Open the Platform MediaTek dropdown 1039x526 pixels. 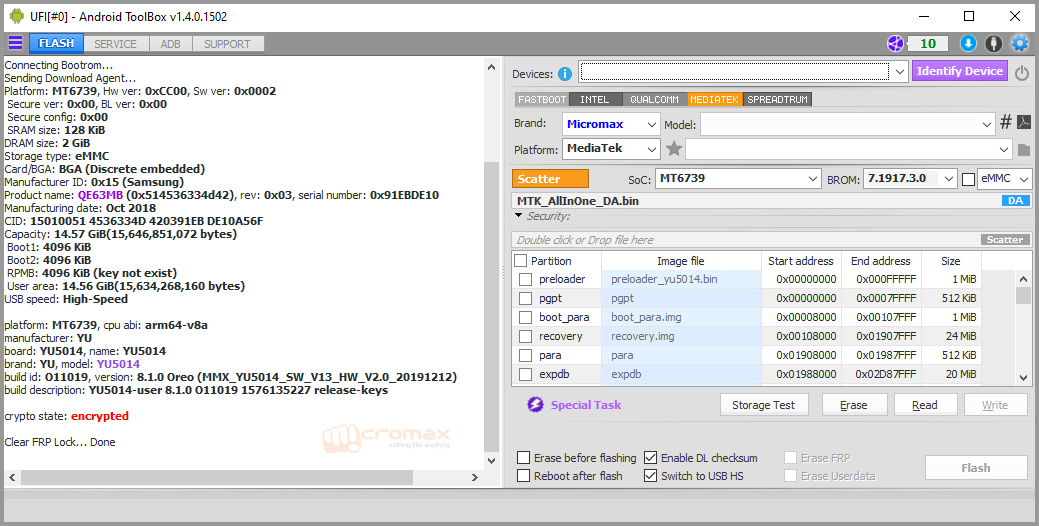651,149
